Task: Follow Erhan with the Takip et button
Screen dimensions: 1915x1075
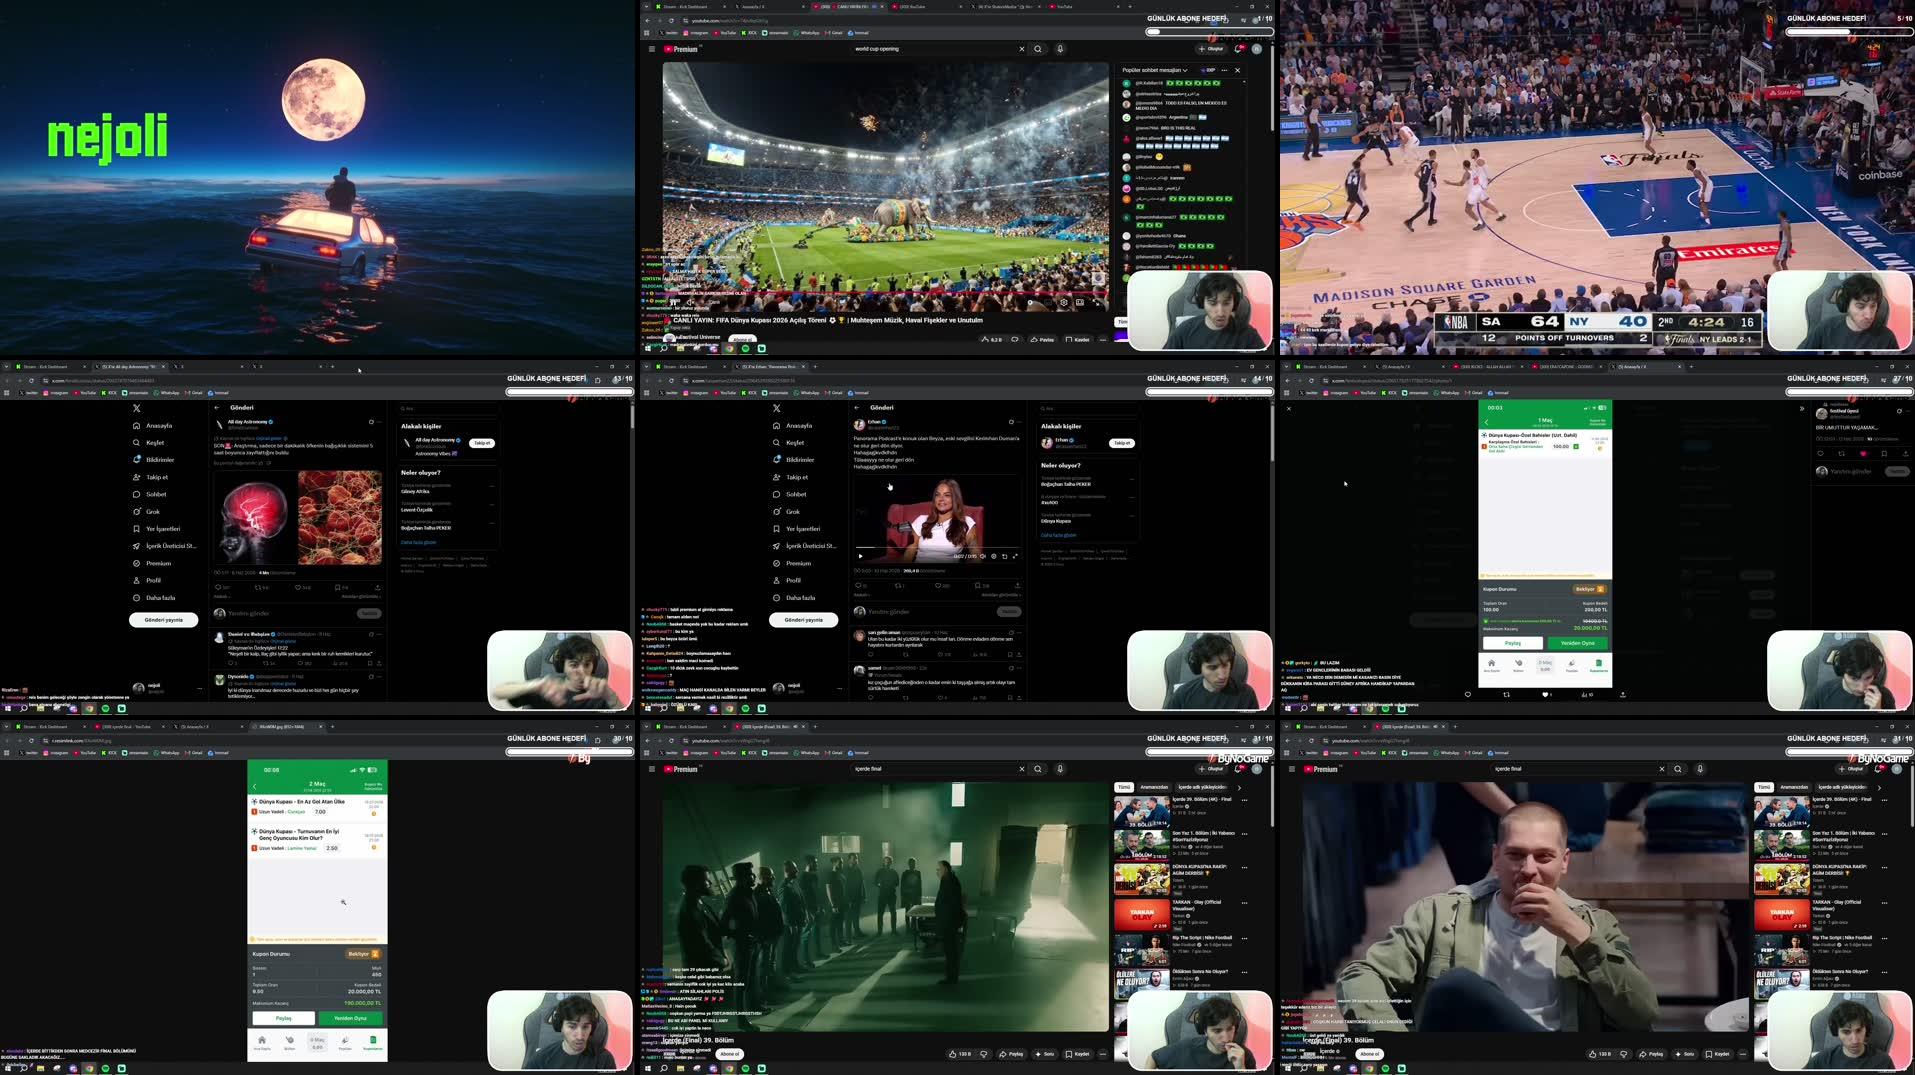Action: click(1122, 443)
